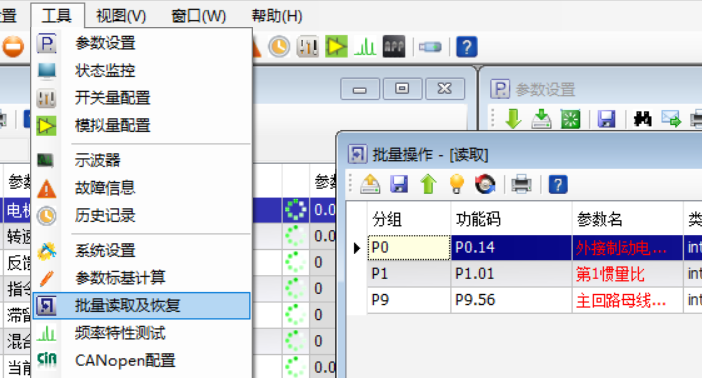Viewport: 702px width, 378px height.
Task: Click the green analog configuration toolbar icon
Action: click(336, 47)
